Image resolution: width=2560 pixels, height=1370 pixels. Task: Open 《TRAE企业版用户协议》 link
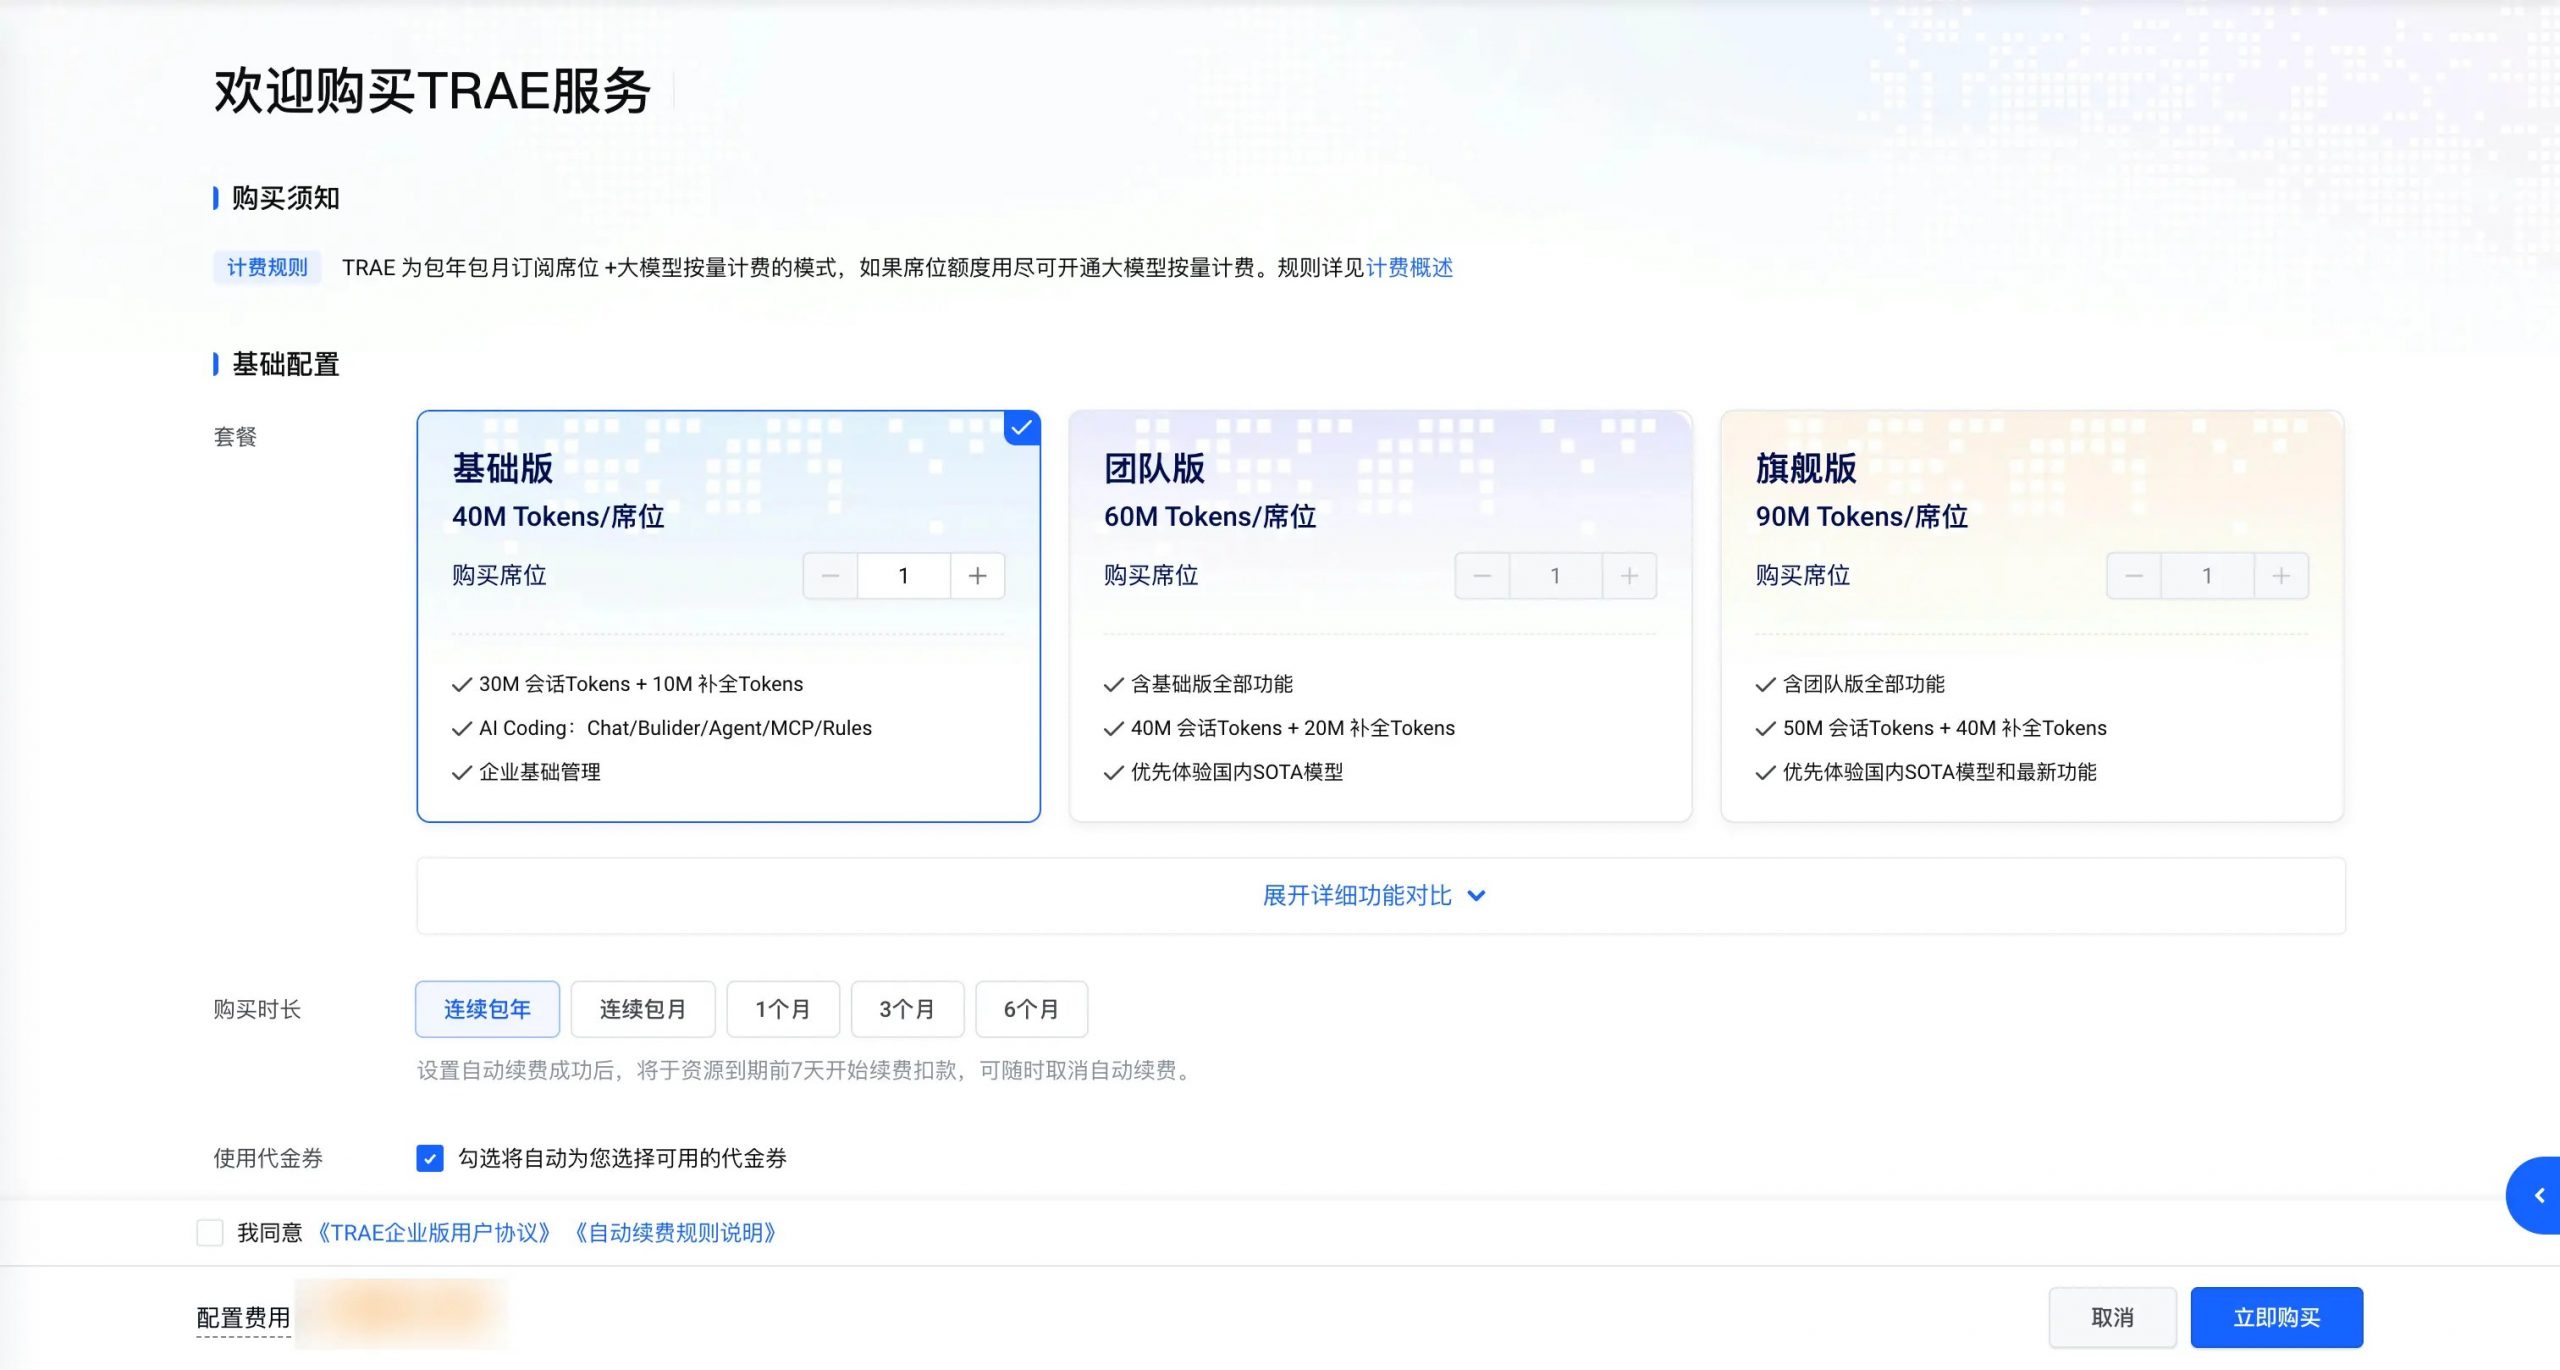point(434,1233)
